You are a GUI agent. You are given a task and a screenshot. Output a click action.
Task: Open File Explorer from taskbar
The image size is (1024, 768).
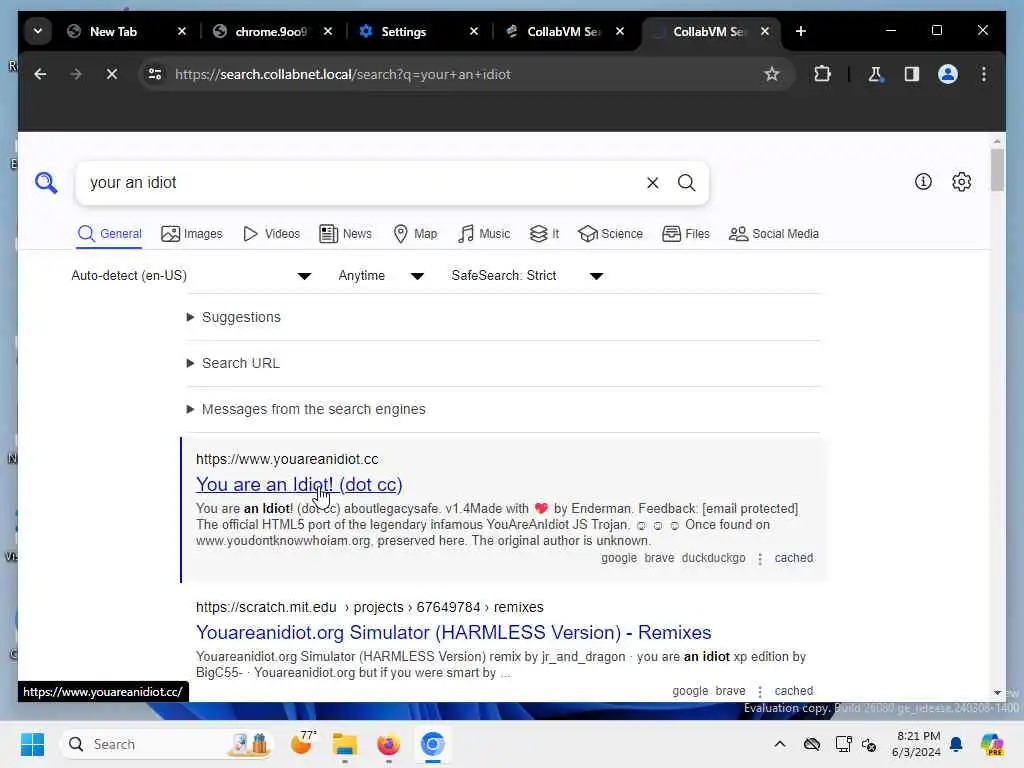[344, 744]
